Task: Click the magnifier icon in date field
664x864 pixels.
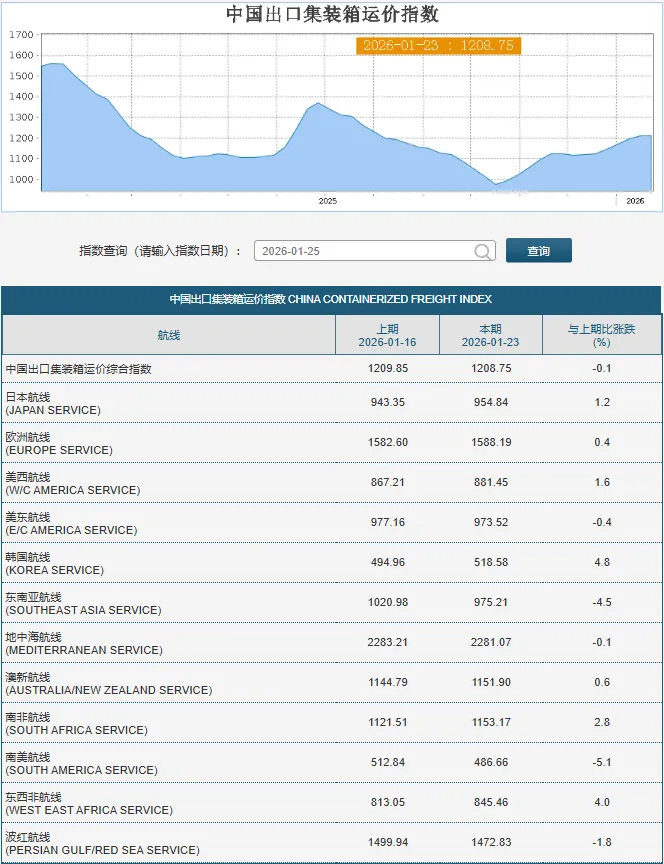Action: pos(482,251)
